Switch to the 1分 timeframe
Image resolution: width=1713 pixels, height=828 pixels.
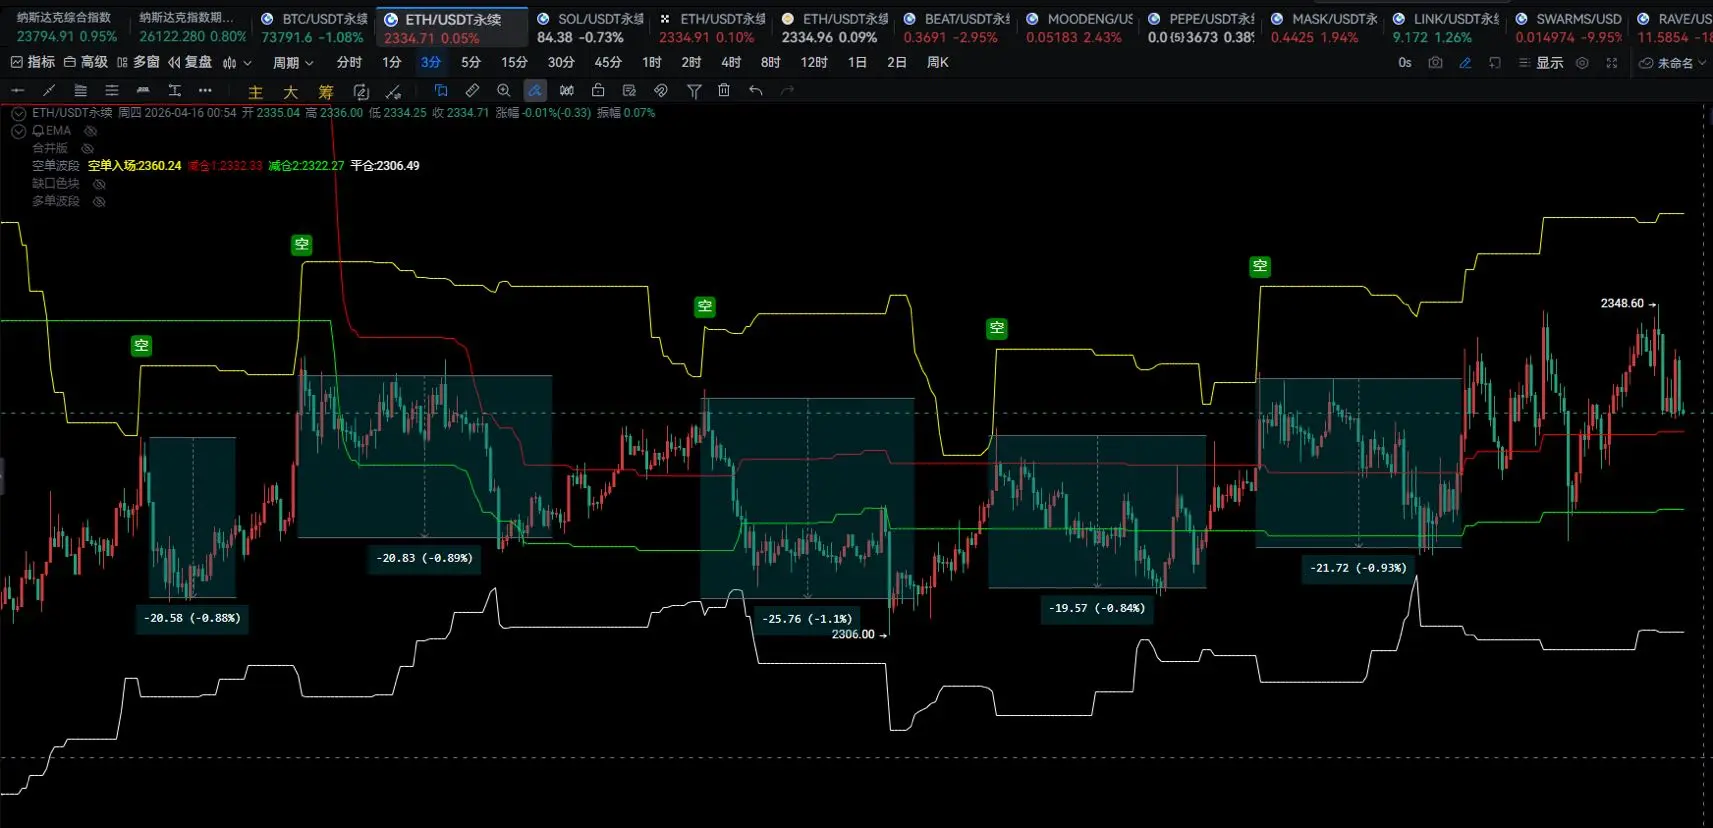[x=392, y=63]
